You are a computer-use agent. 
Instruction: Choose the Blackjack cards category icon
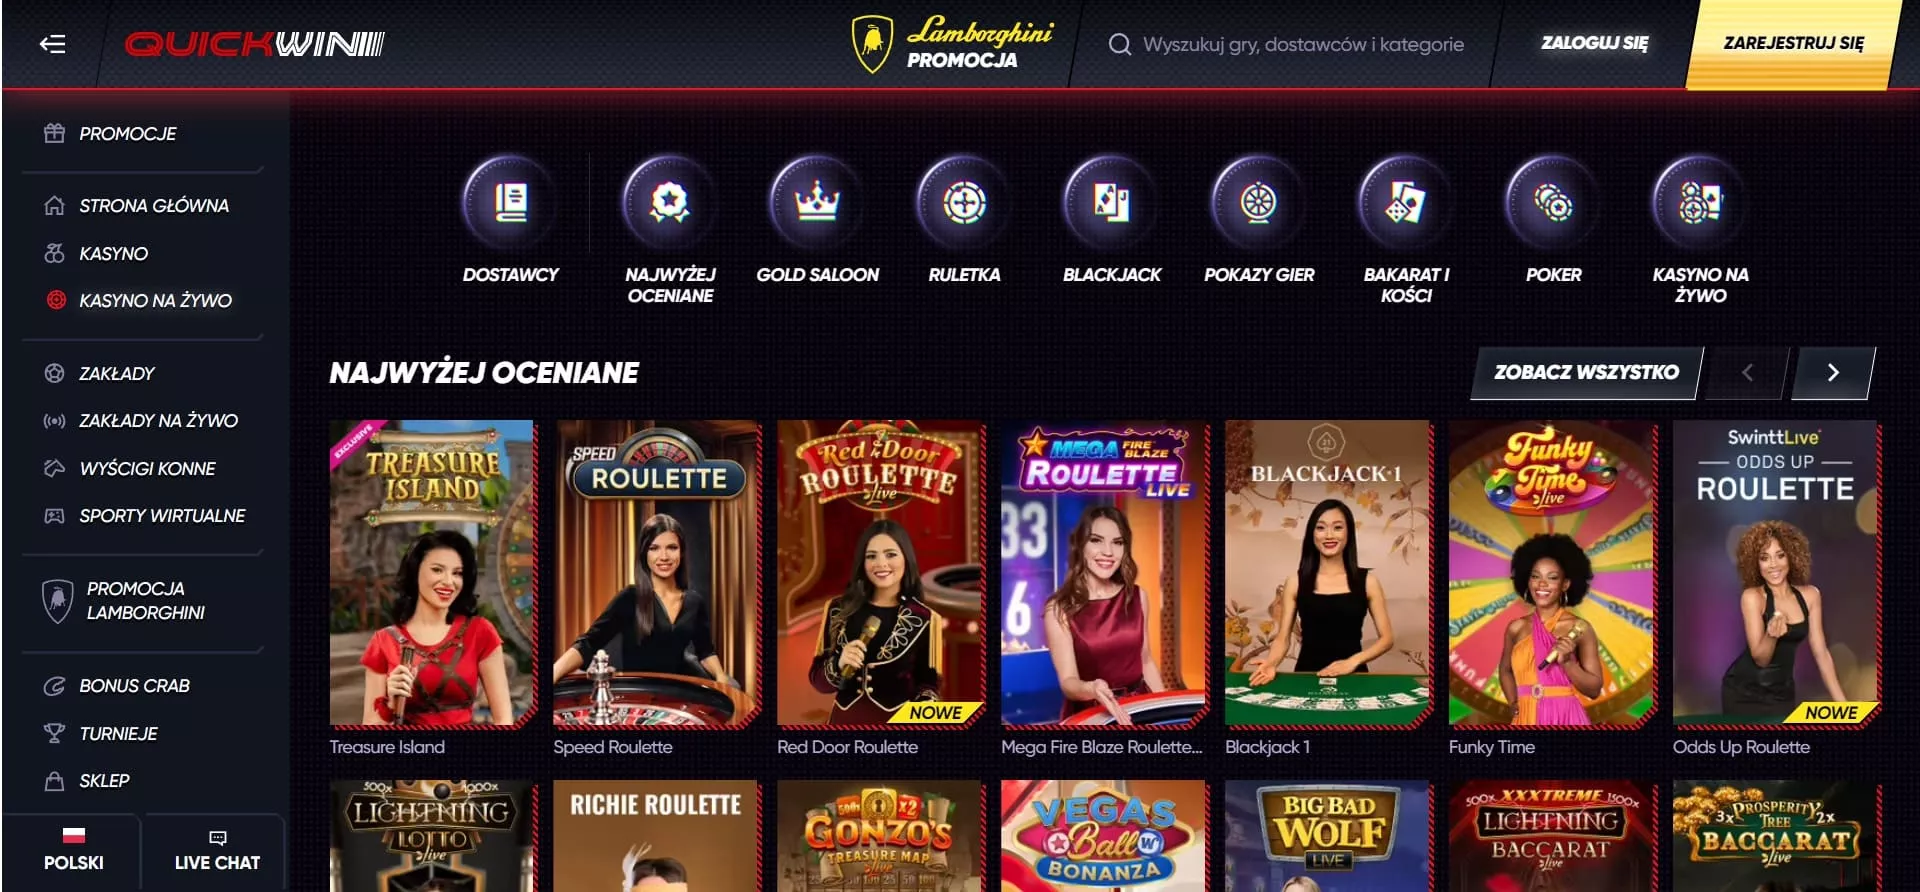pos(1111,203)
